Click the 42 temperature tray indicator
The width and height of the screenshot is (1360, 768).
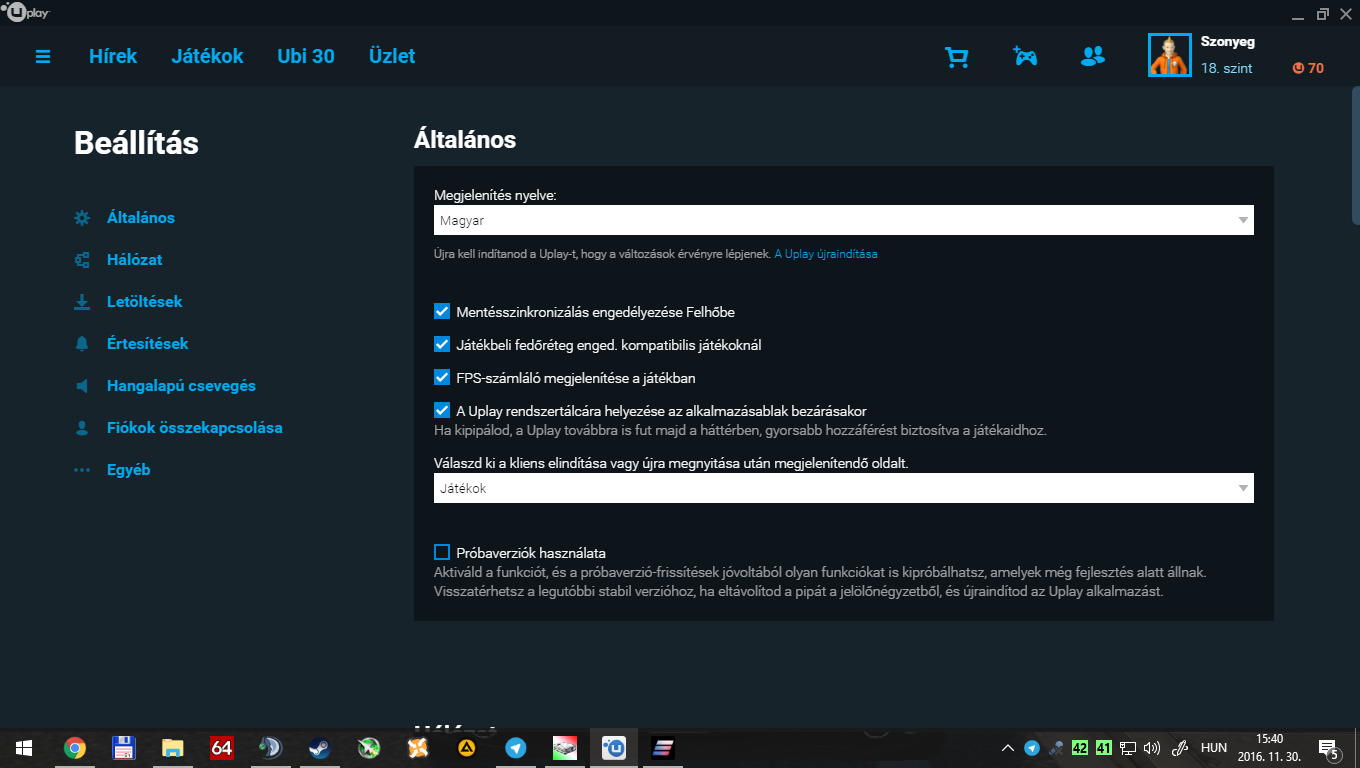coord(1080,747)
